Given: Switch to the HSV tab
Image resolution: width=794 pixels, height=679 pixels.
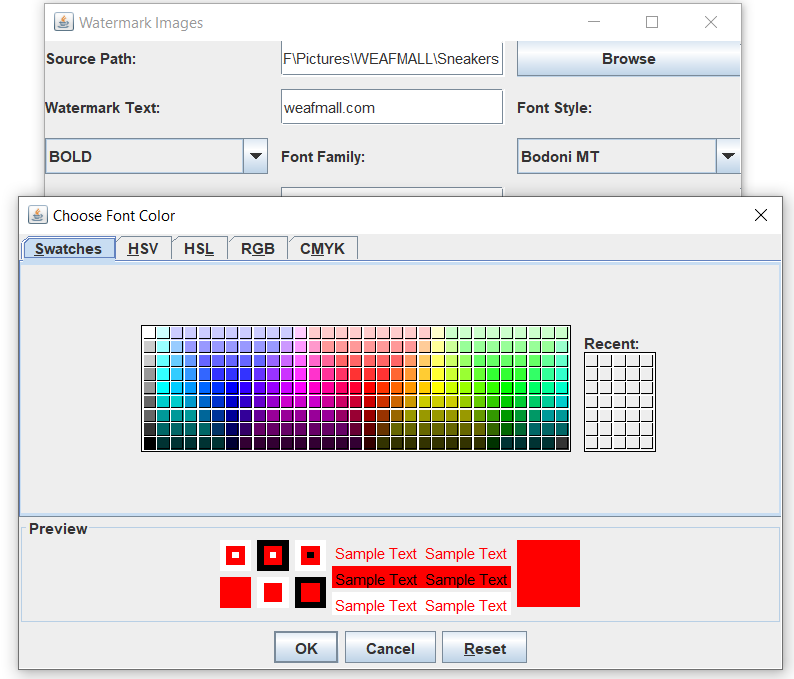Looking at the screenshot, I should (x=143, y=249).
